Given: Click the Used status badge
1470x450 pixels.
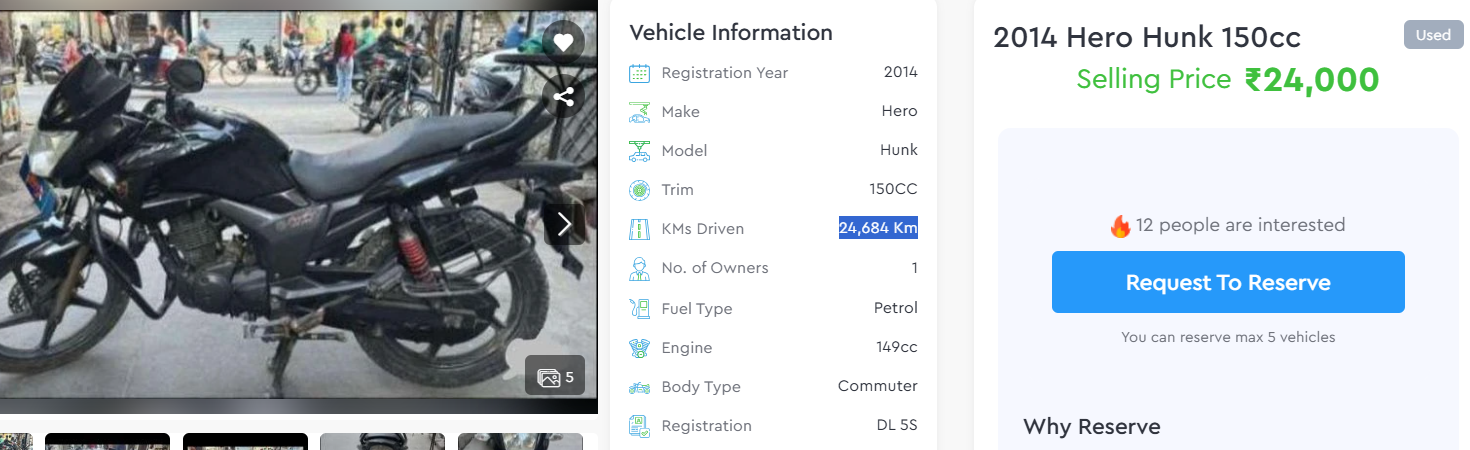Looking at the screenshot, I should point(1433,35).
